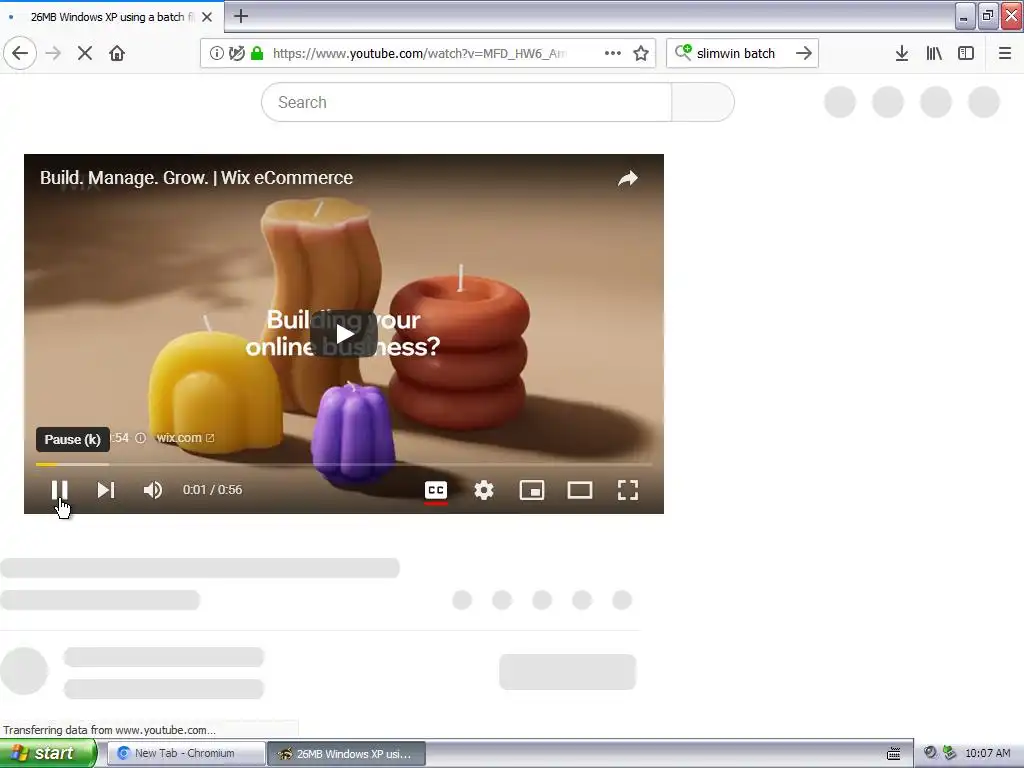Click the YouTube search submit button
1024x768 pixels.
[x=703, y=102]
